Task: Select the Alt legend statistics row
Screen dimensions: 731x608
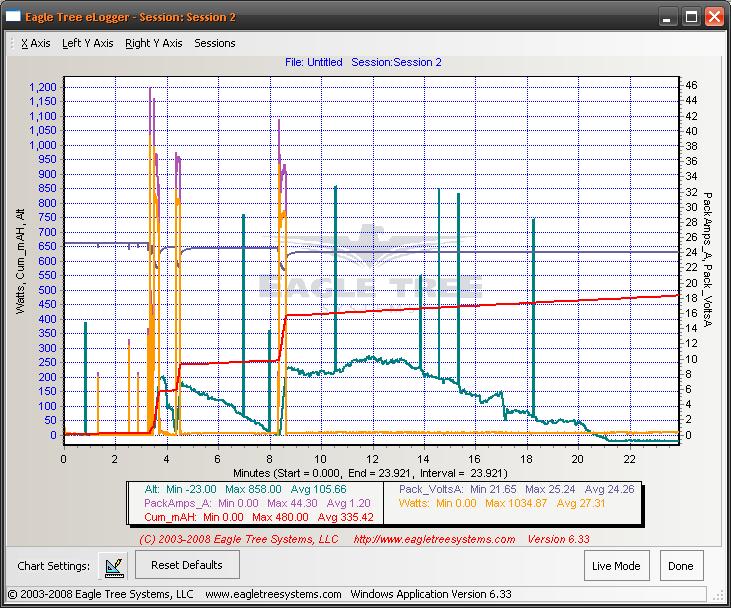Action: click(x=245, y=489)
